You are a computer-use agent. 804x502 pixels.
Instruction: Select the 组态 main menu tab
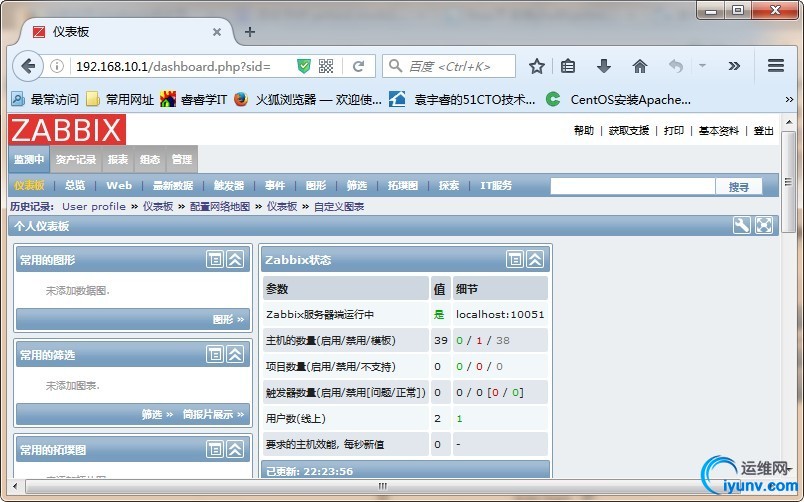[x=150, y=159]
